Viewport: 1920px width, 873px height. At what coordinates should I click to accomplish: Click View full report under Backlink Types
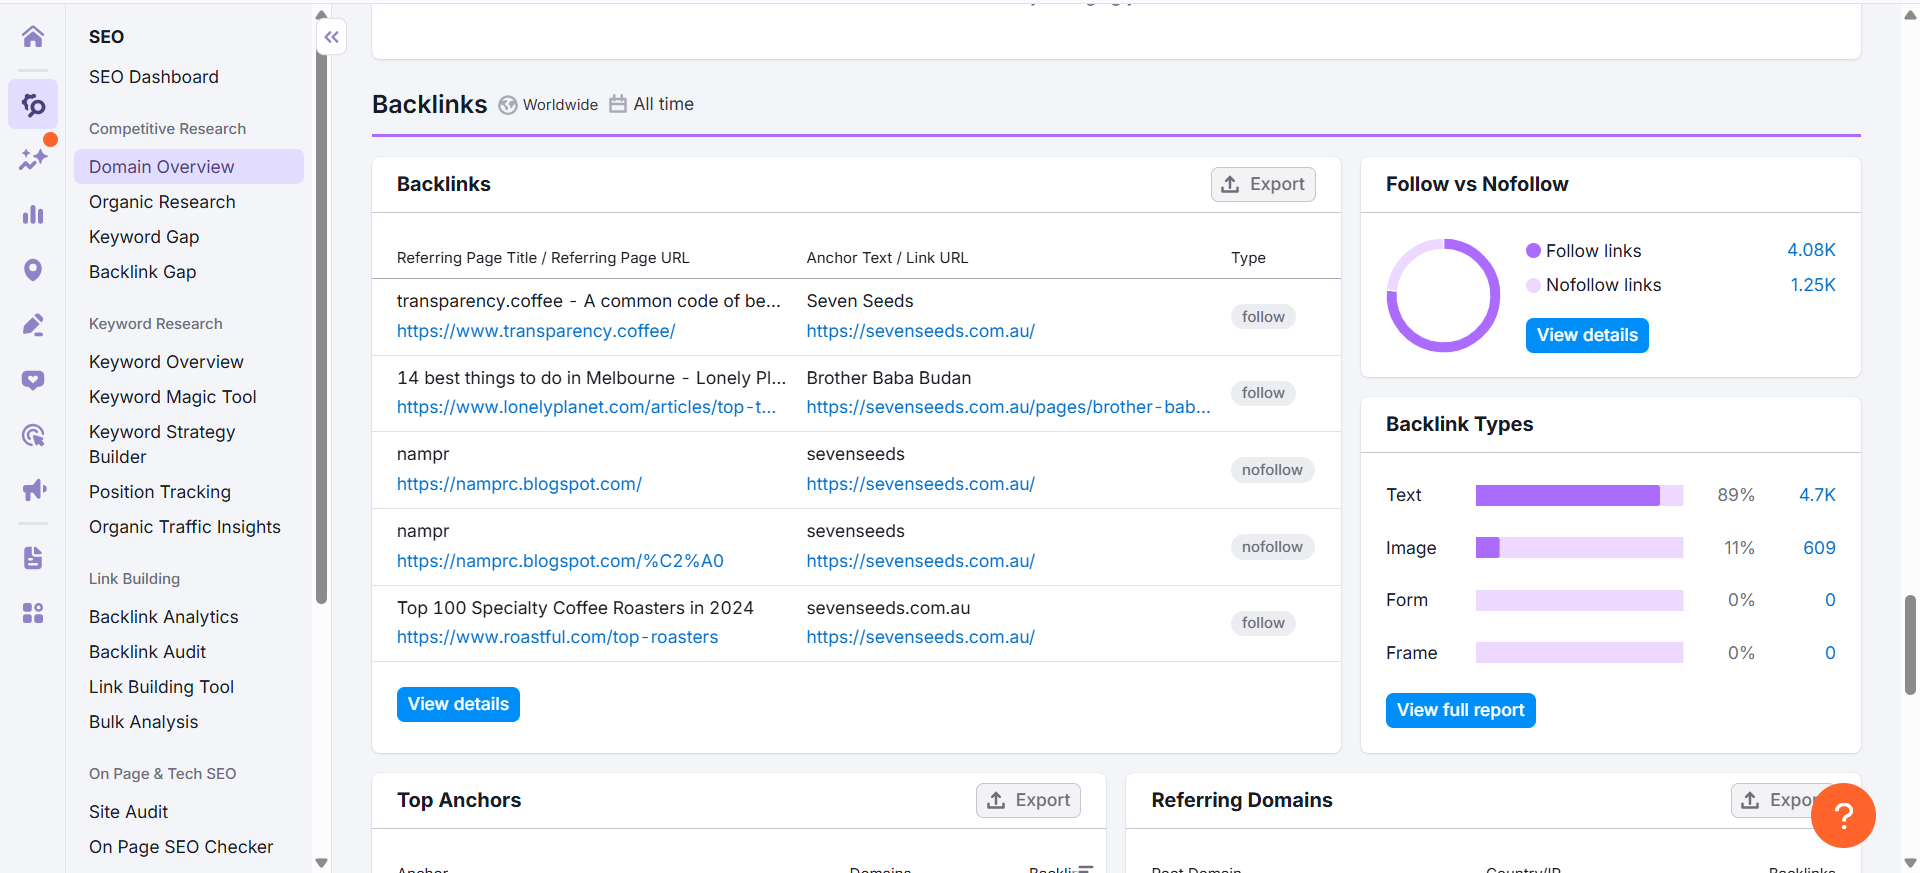(1460, 710)
